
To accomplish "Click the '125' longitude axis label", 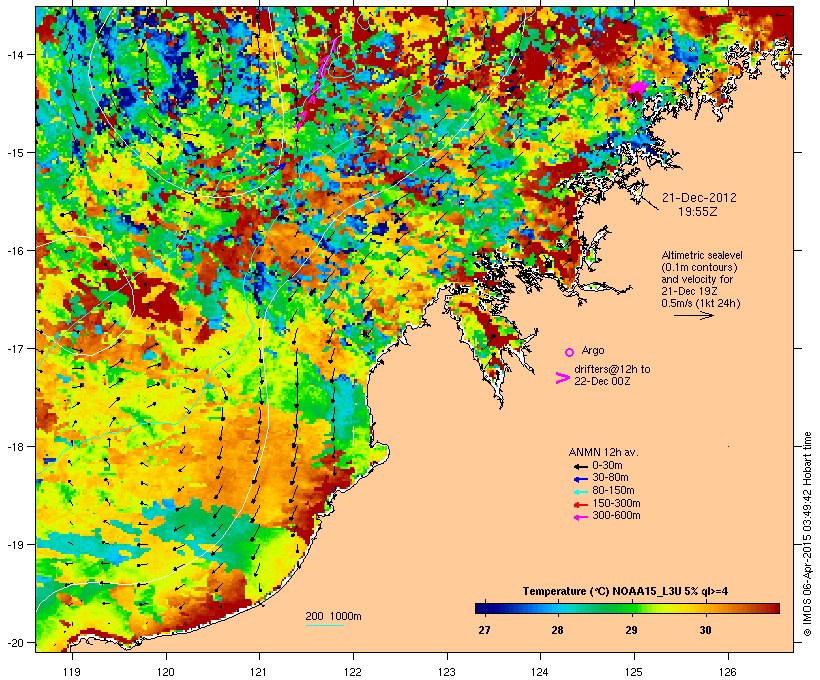I will coord(634,672).
